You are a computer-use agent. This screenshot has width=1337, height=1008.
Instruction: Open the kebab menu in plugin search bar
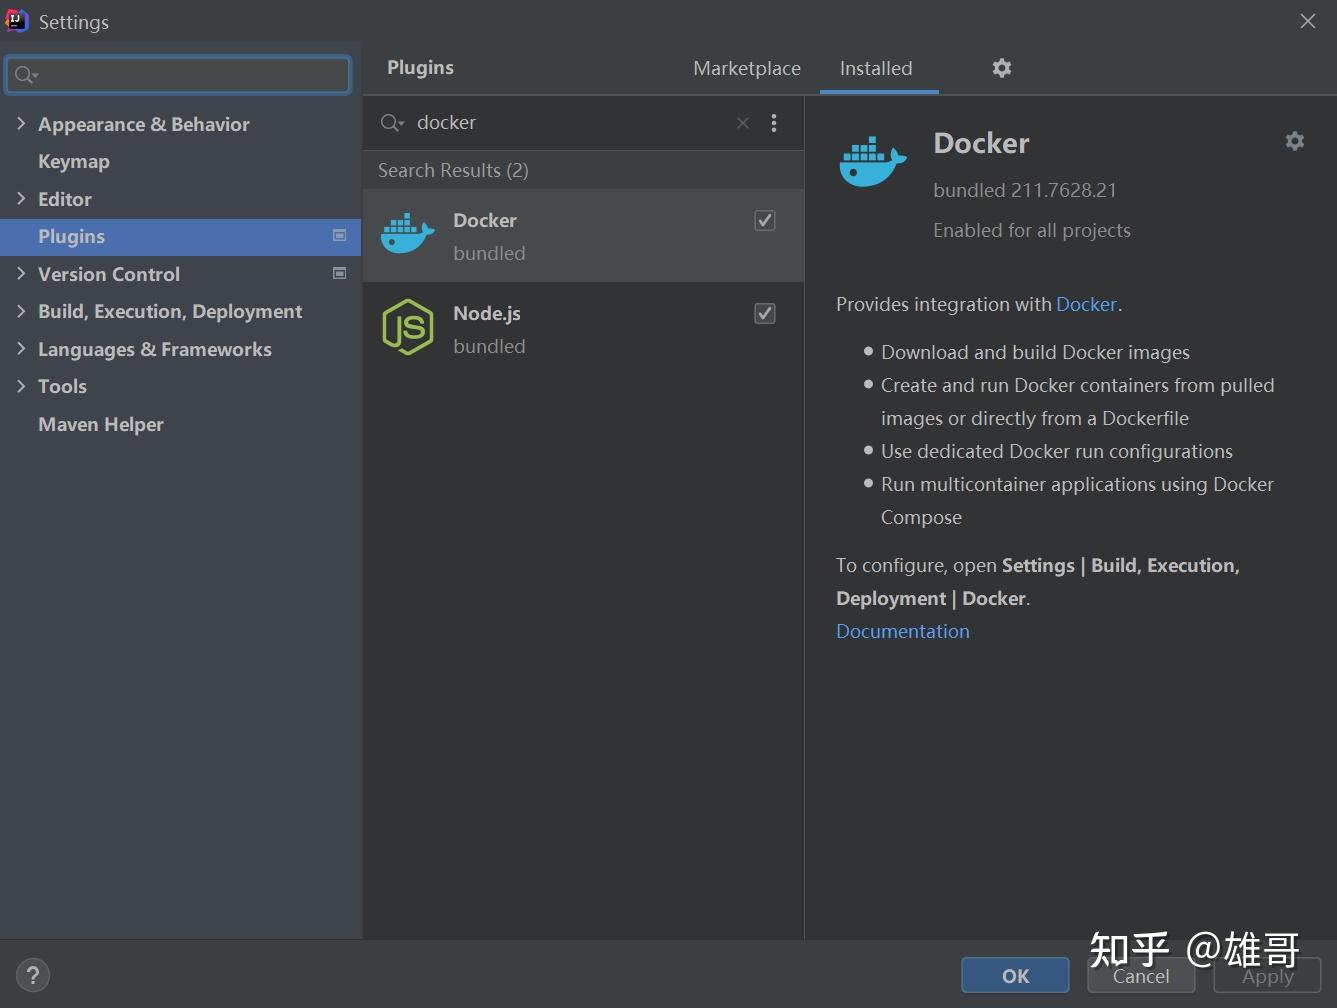(774, 122)
